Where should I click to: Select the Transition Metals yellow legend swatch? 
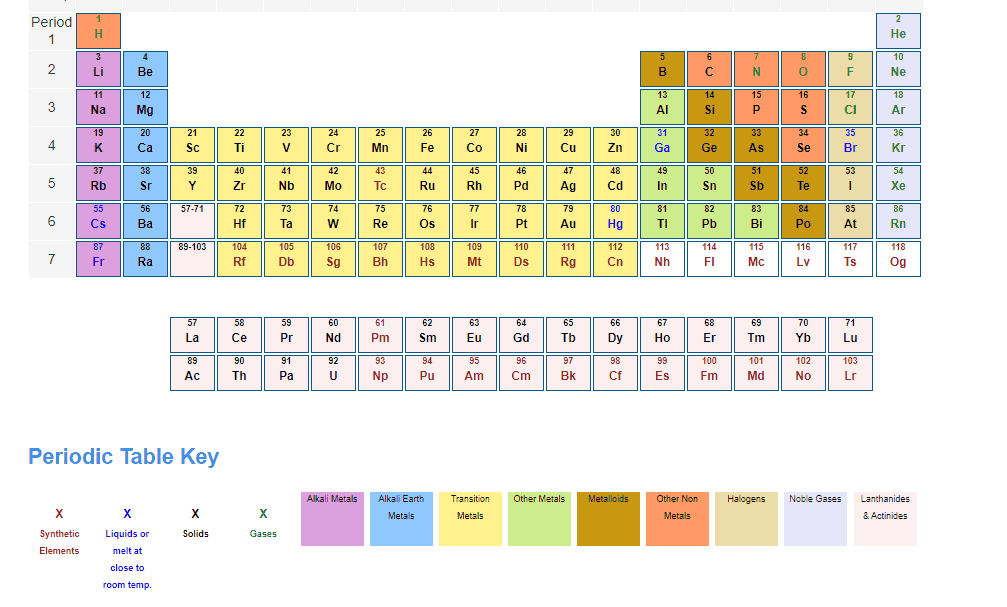click(x=470, y=519)
